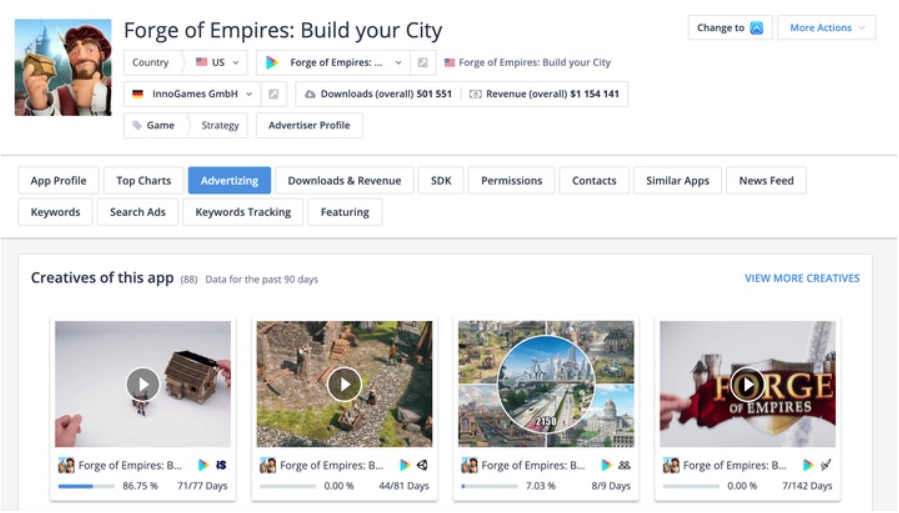Click the US flag icon in Country selector
The width and height of the screenshot is (899, 513).
(201, 62)
